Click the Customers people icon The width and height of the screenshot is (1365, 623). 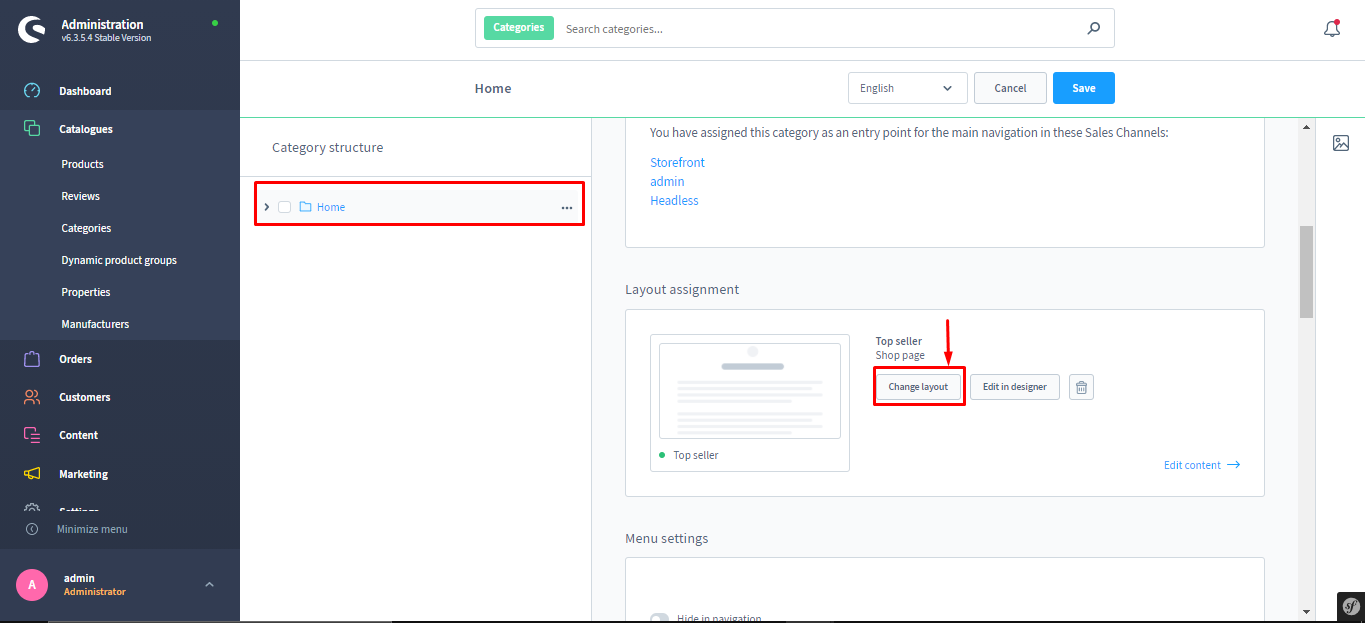[x=32, y=397]
